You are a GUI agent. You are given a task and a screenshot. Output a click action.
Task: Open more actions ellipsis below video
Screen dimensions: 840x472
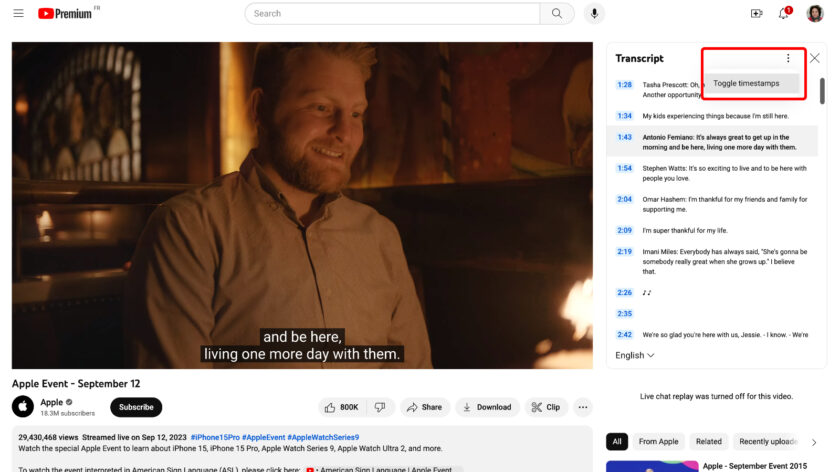pos(583,407)
